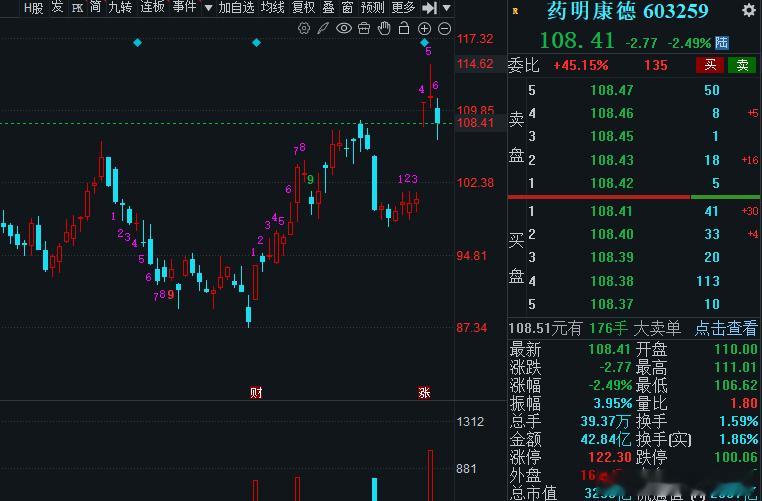Click 加自选 to add watchlist

(x=236, y=7)
